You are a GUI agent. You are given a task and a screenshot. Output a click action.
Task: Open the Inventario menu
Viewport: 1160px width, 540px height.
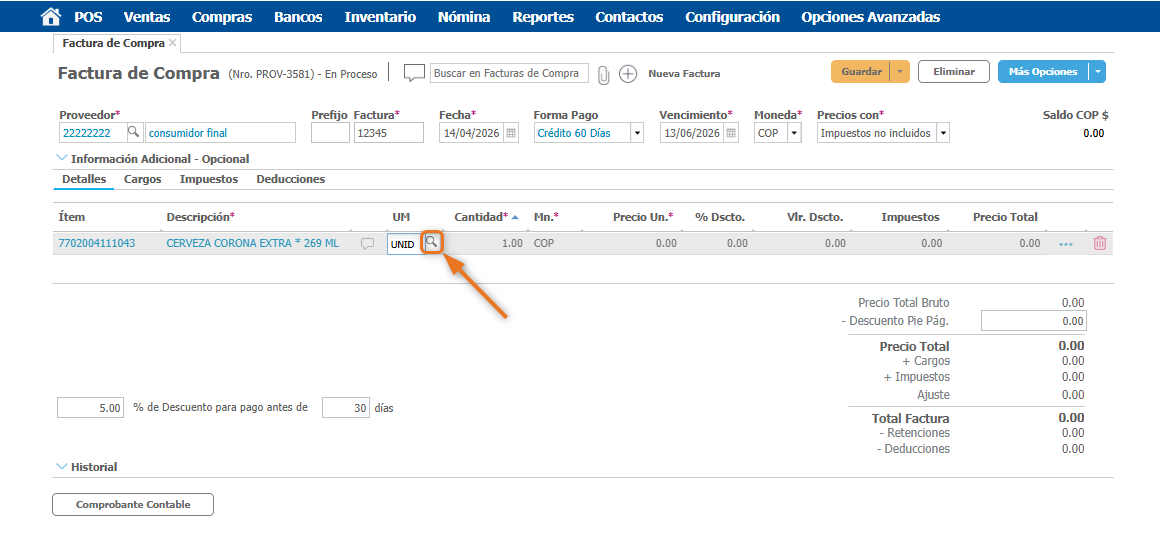(380, 17)
